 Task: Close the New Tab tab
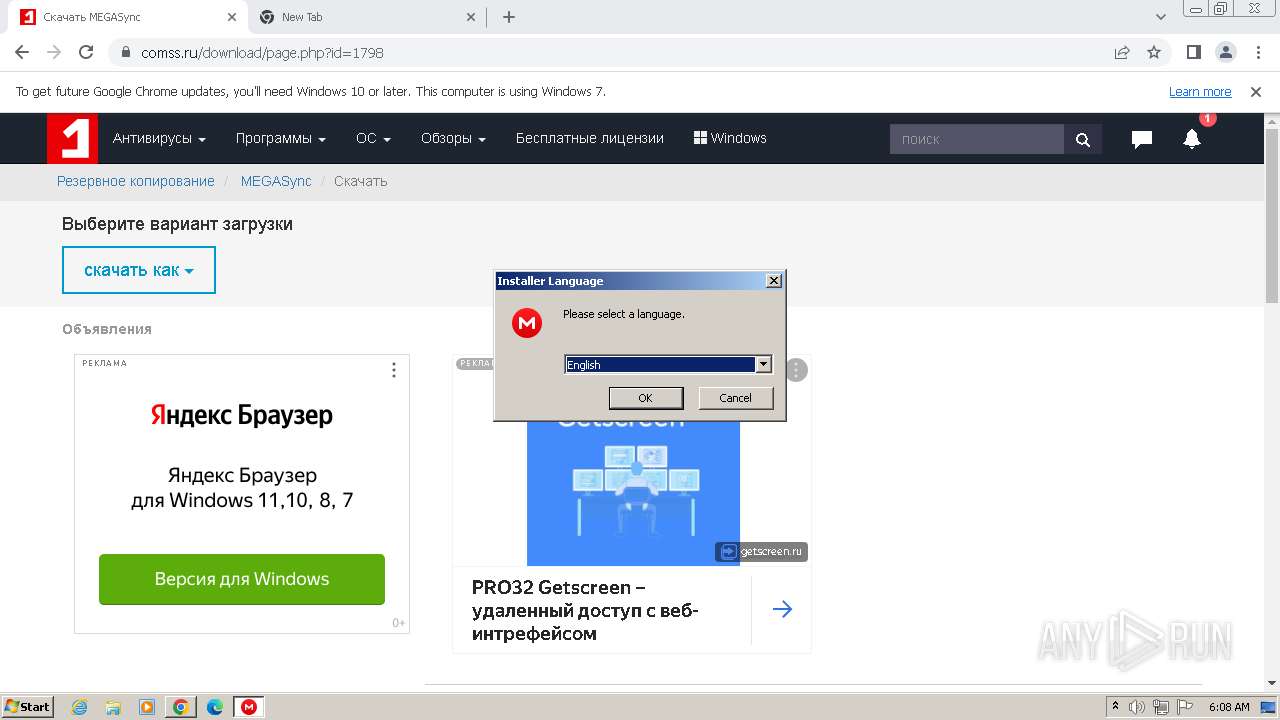click(x=472, y=17)
